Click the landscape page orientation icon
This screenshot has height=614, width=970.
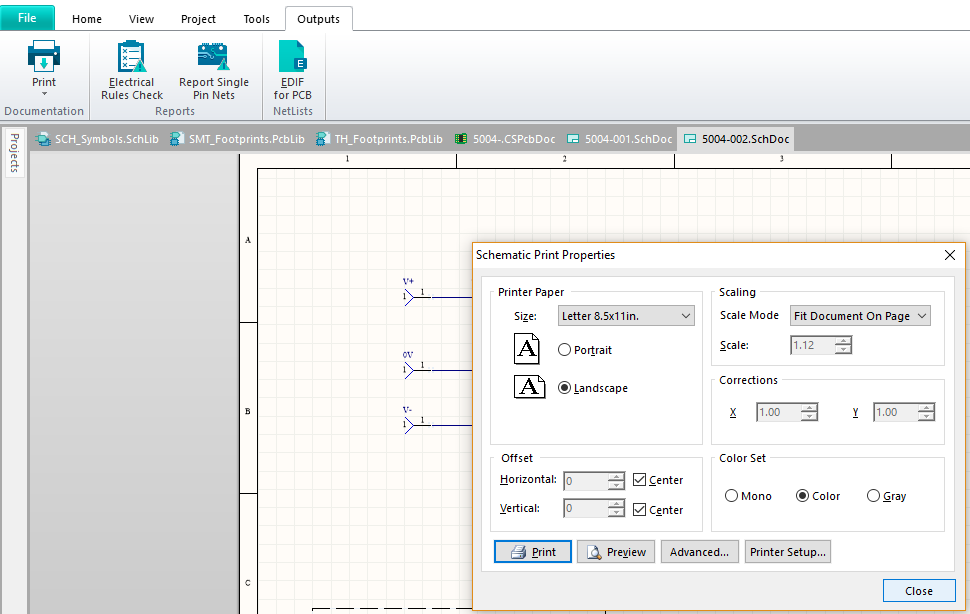click(x=527, y=387)
